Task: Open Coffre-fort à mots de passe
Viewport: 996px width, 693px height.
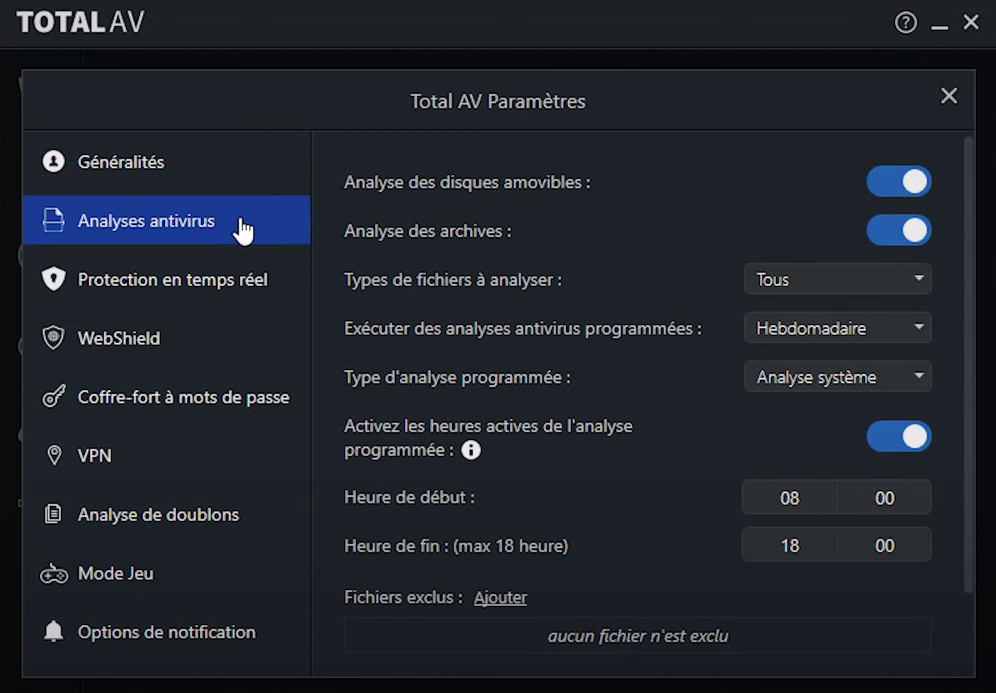Action: [x=166, y=397]
